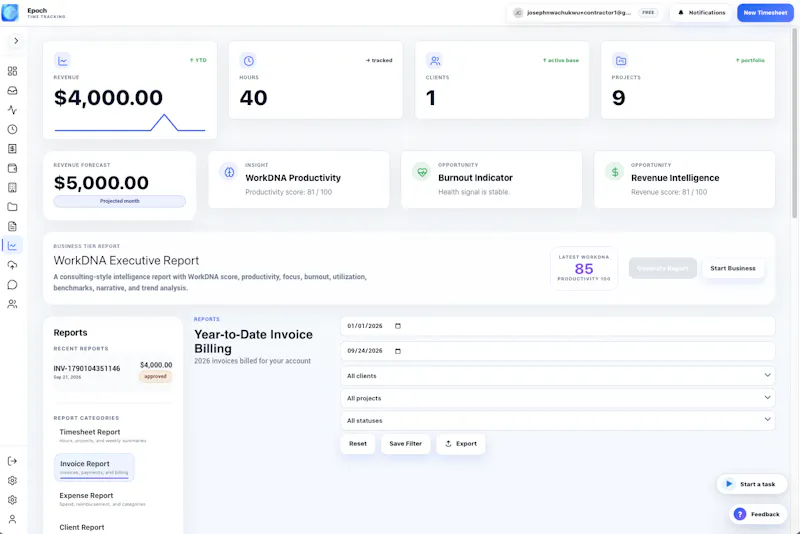
Task: Select the Expense Report category
Action: [x=102, y=499]
